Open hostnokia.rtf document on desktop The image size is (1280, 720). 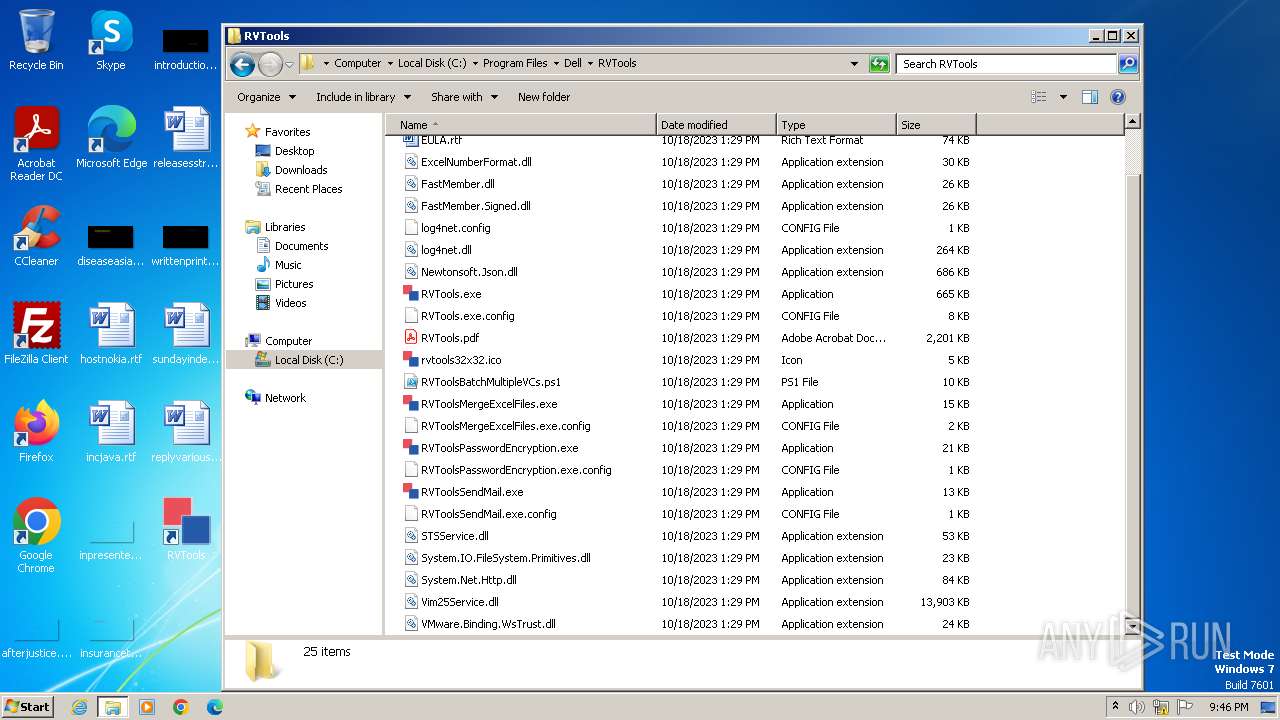pyautogui.click(x=111, y=334)
